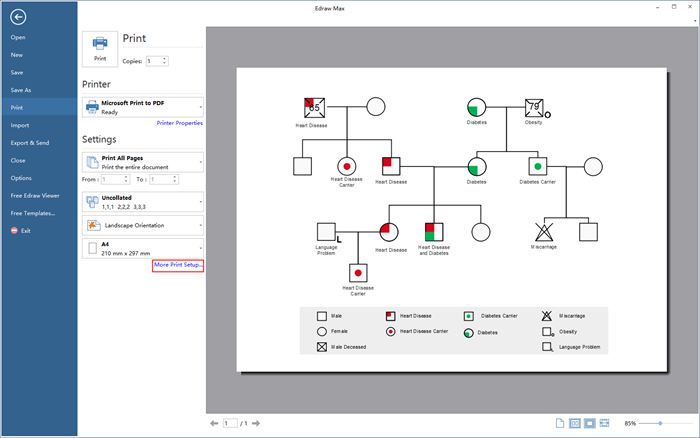This screenshot has height=438, width=700.
Task: Select the single page view icon
Action: click(560, 424)
